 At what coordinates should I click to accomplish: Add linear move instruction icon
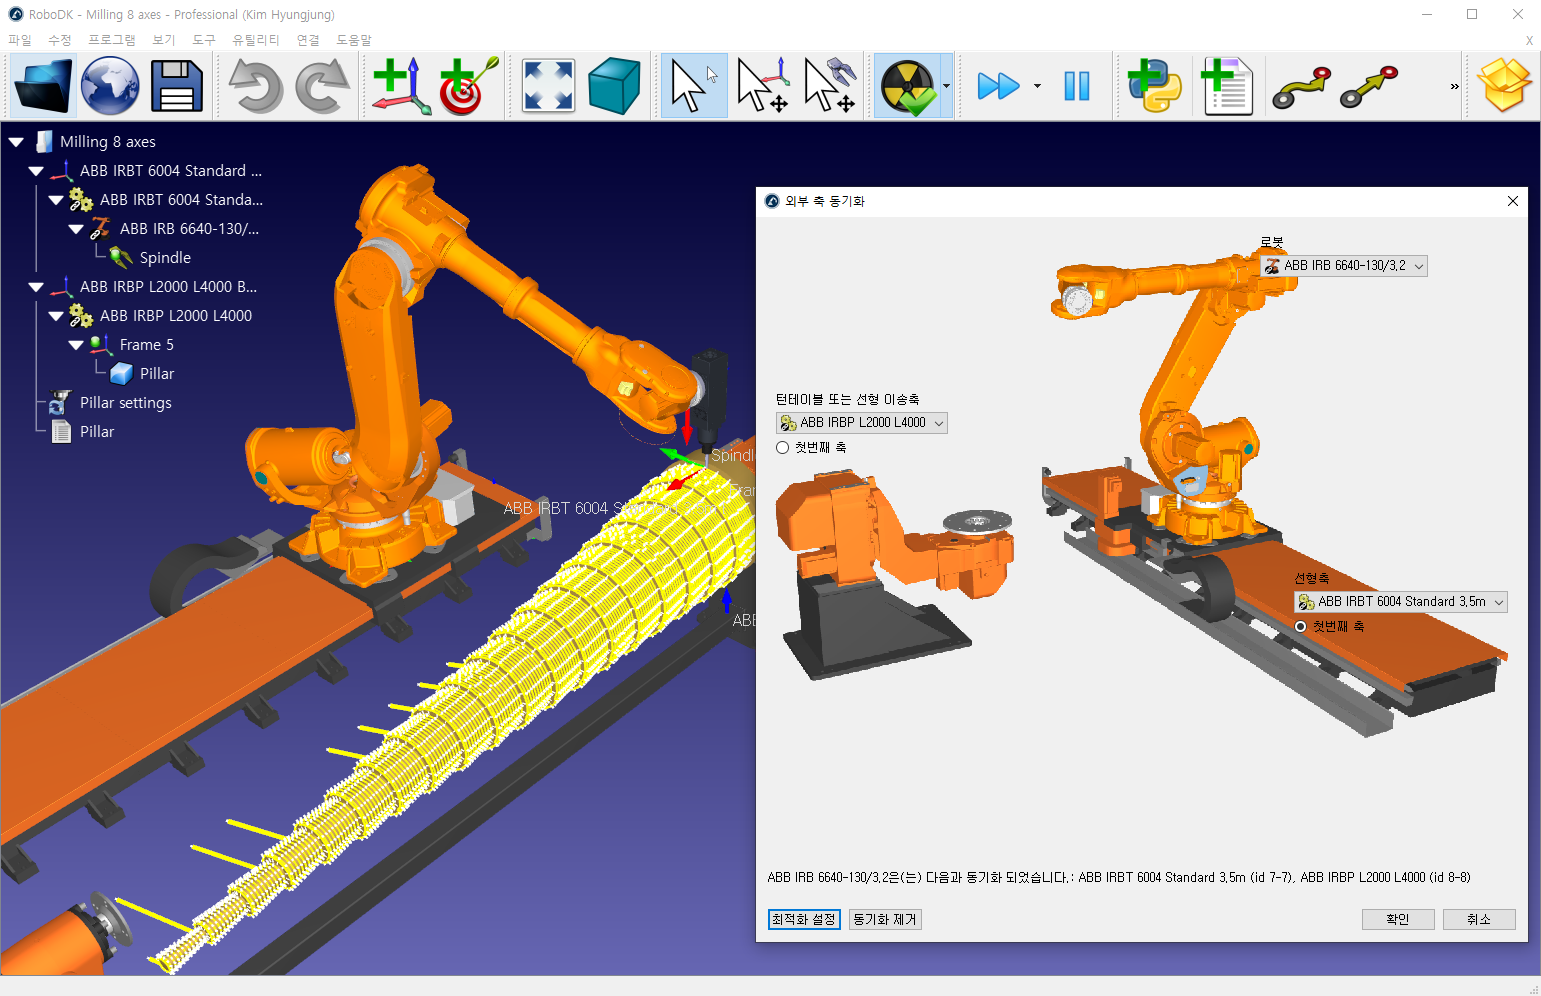[x=1368, y=86]
